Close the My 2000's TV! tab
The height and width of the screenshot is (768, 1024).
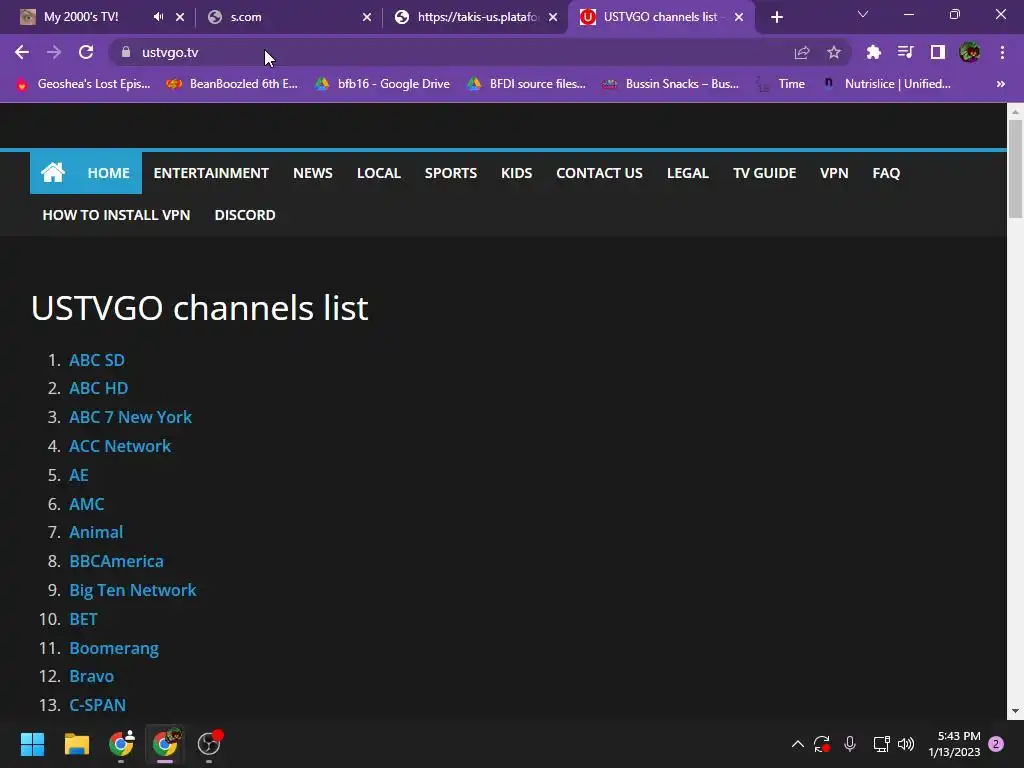pyautogui.click(x=180, y=17)
